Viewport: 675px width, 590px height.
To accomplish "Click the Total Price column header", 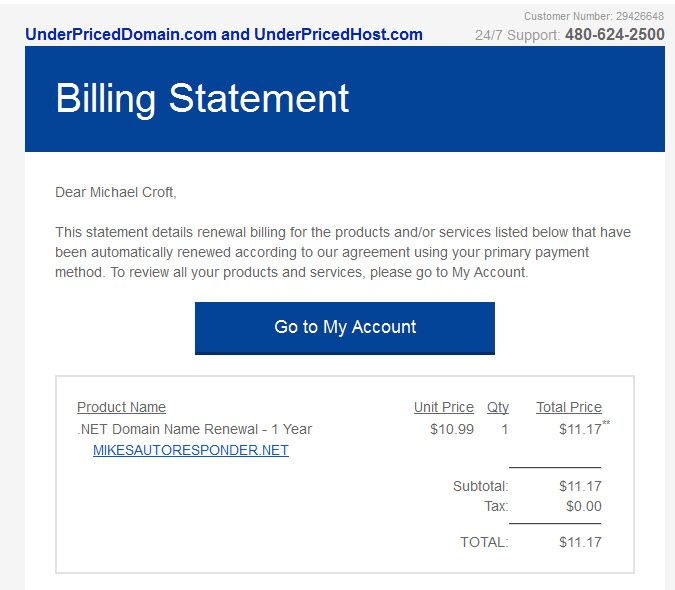I will point(569,407).
